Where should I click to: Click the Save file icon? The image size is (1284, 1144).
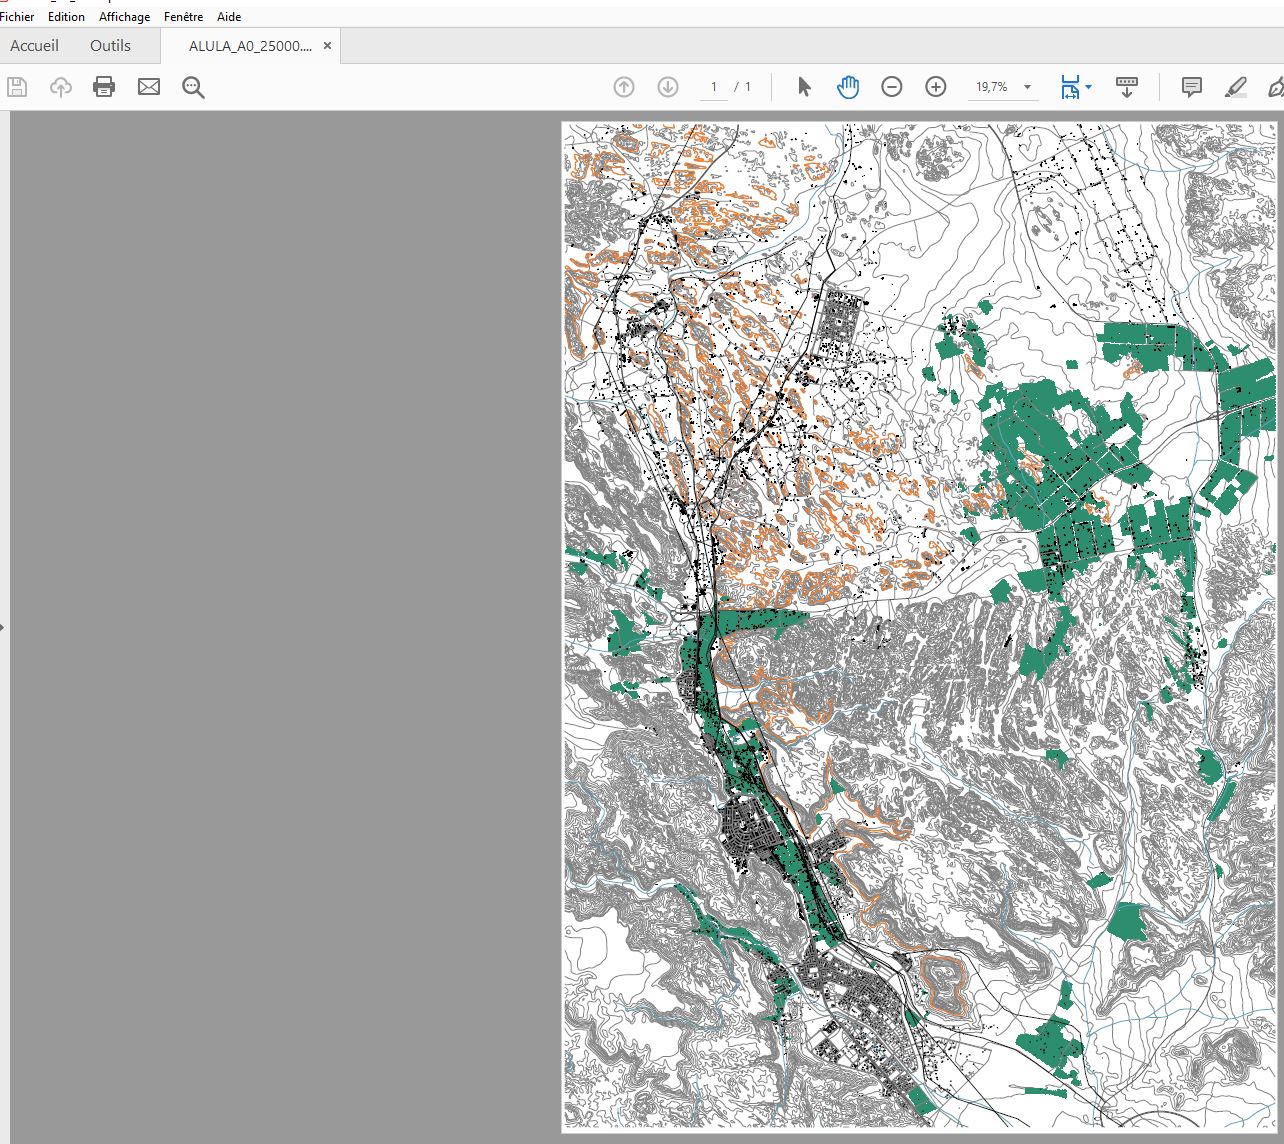click(17, 87)
